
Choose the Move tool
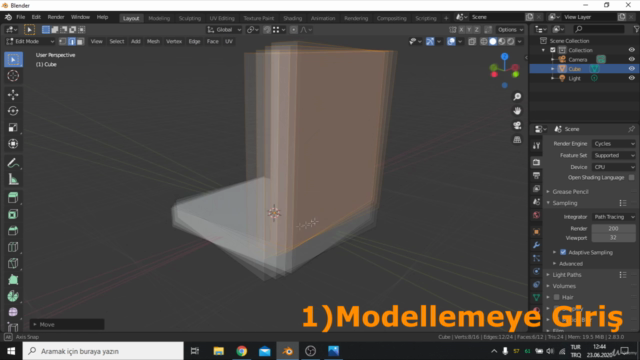pos(13,94)
